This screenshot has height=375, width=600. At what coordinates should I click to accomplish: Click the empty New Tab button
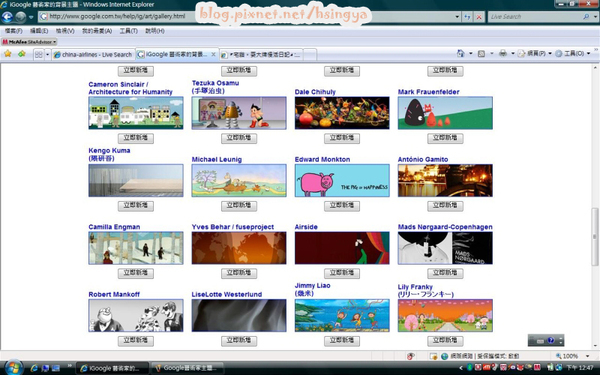click(x=310, y=55)
